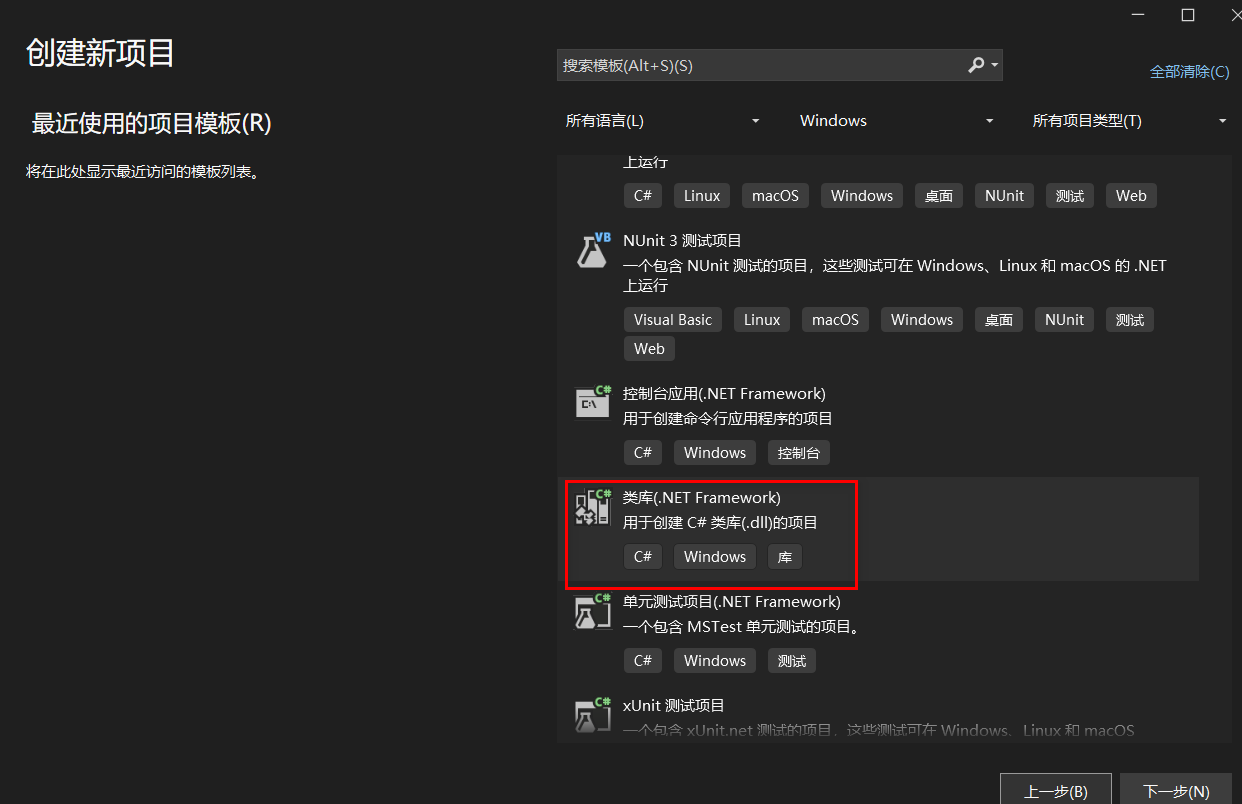The image size is (1242, 804).
Task: Click the search magnifier icon
Action: point(976,65)
